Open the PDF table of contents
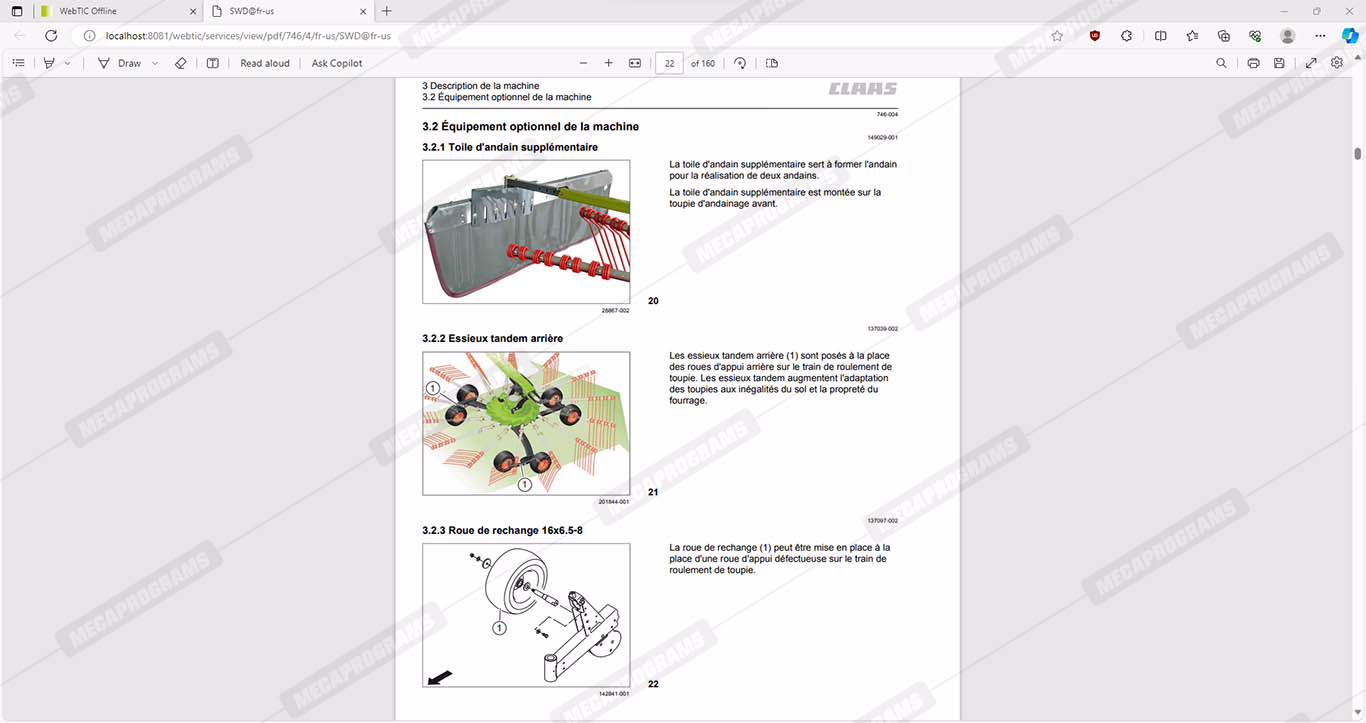 point(18,63)
